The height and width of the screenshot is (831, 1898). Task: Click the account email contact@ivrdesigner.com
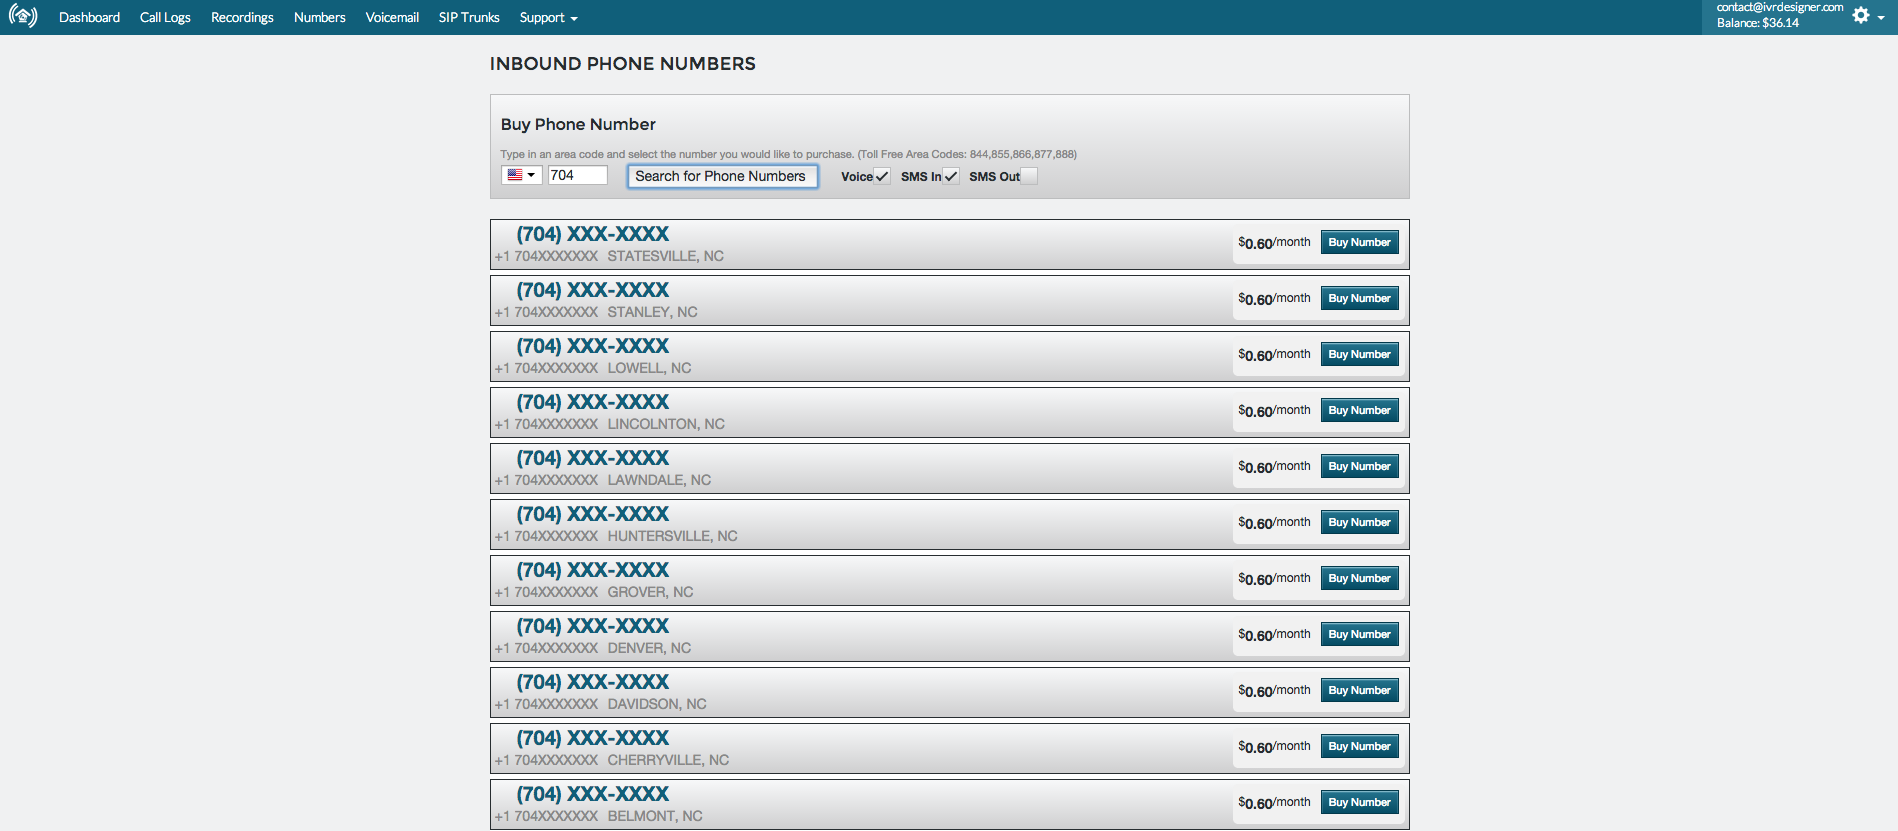pos(1780,7)
